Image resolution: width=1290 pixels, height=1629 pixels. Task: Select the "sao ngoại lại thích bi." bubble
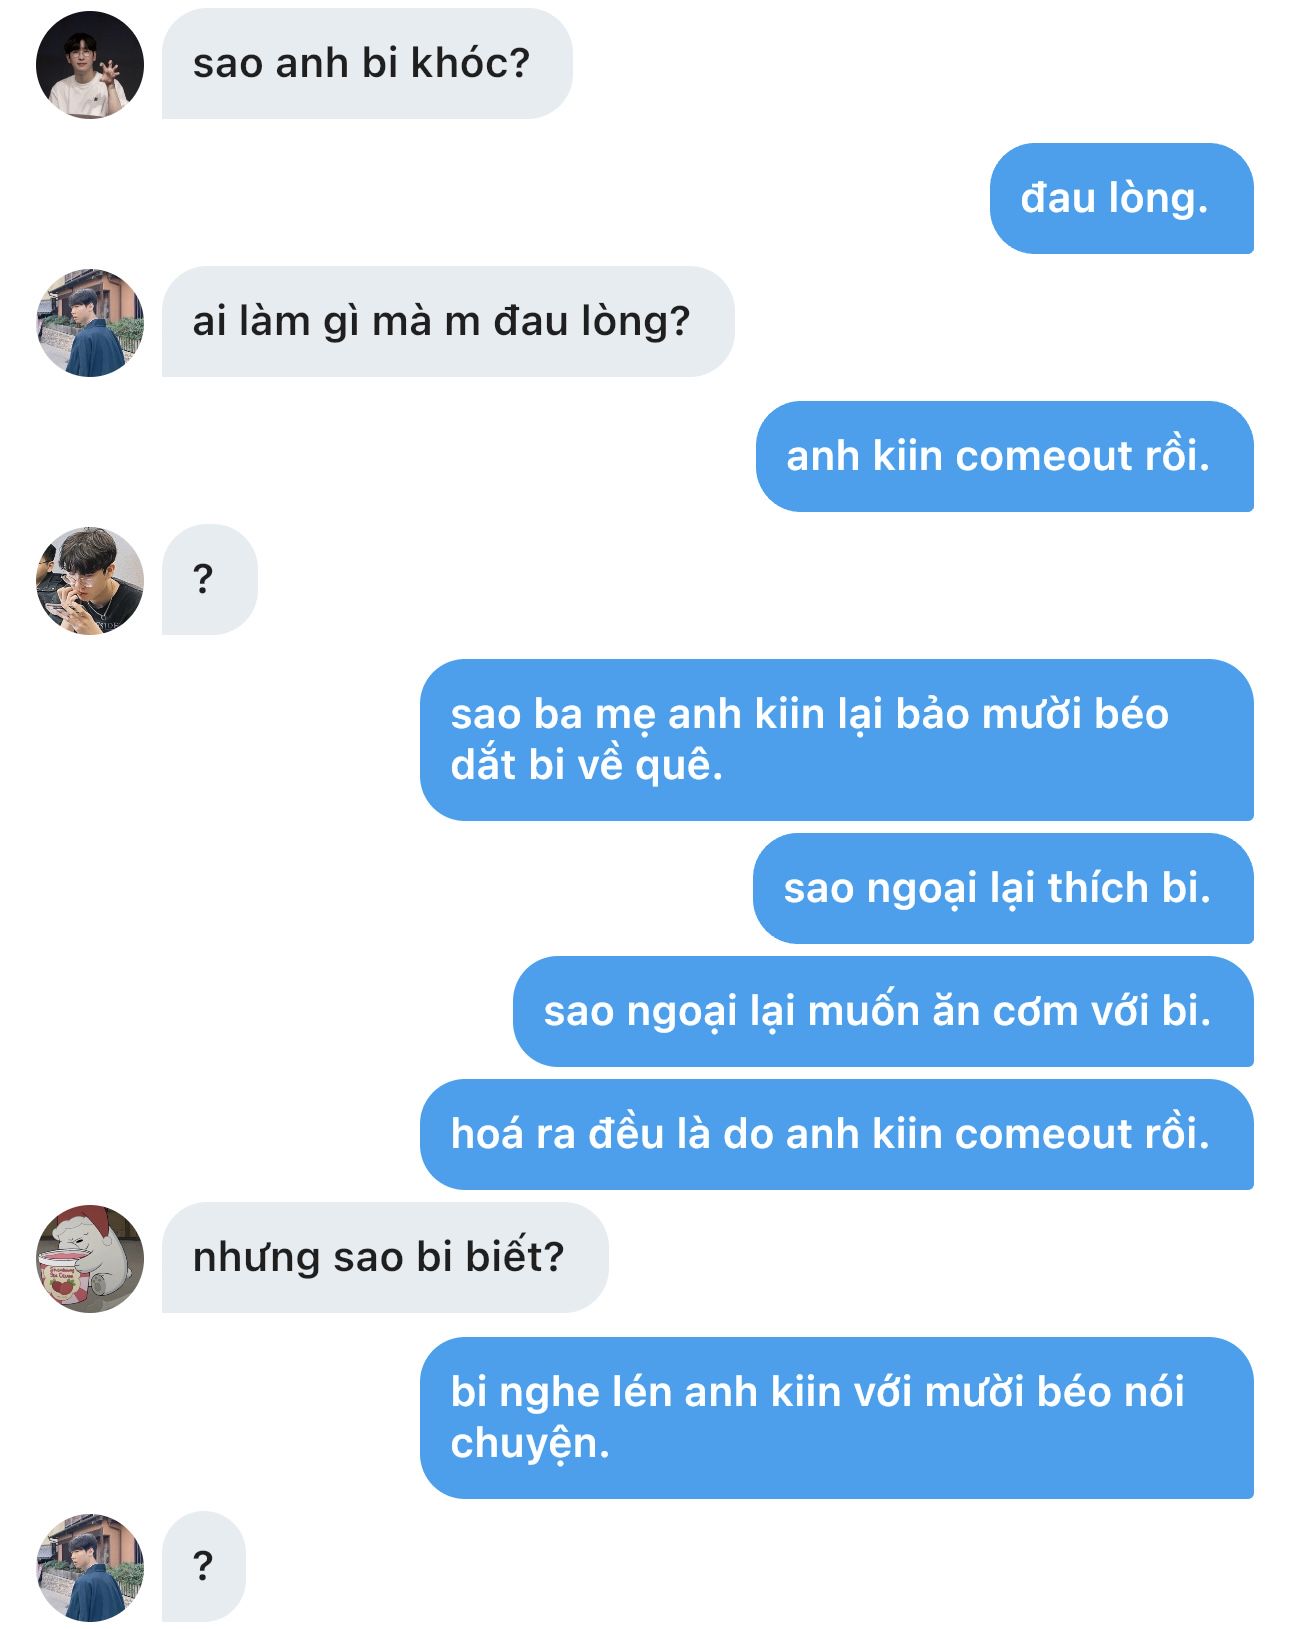click(x=1003, y=888)
